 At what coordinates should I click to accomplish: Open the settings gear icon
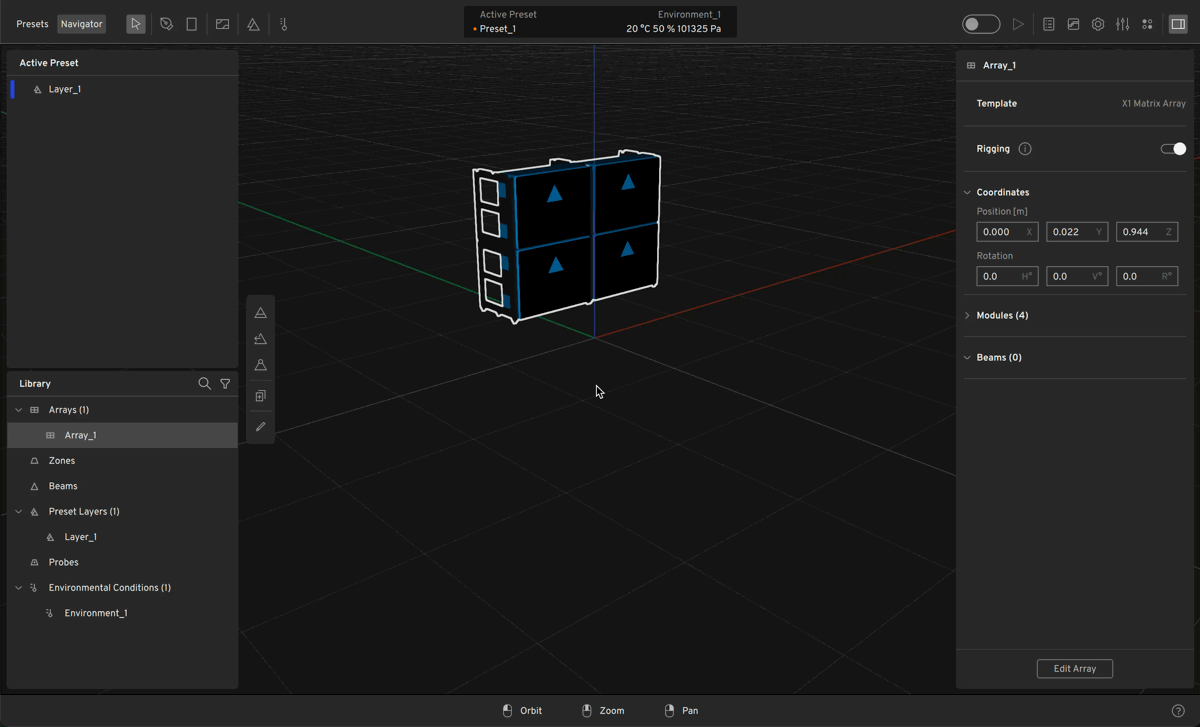(1098, 24)
